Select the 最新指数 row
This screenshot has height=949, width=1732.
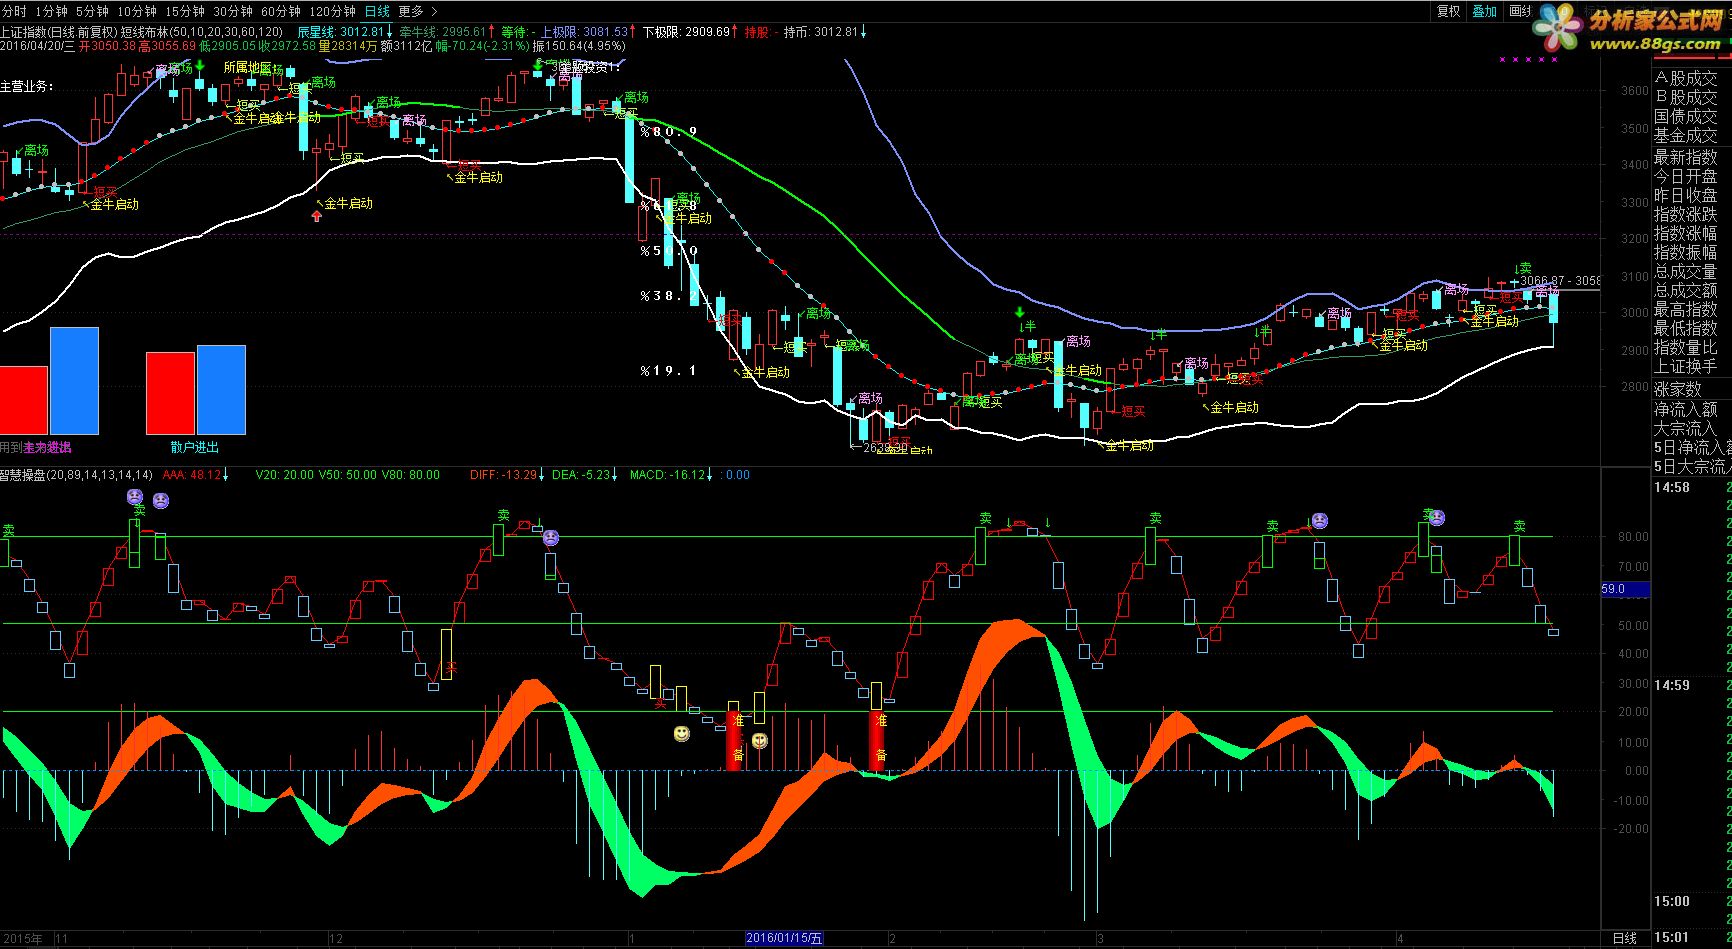[1686, 157]
